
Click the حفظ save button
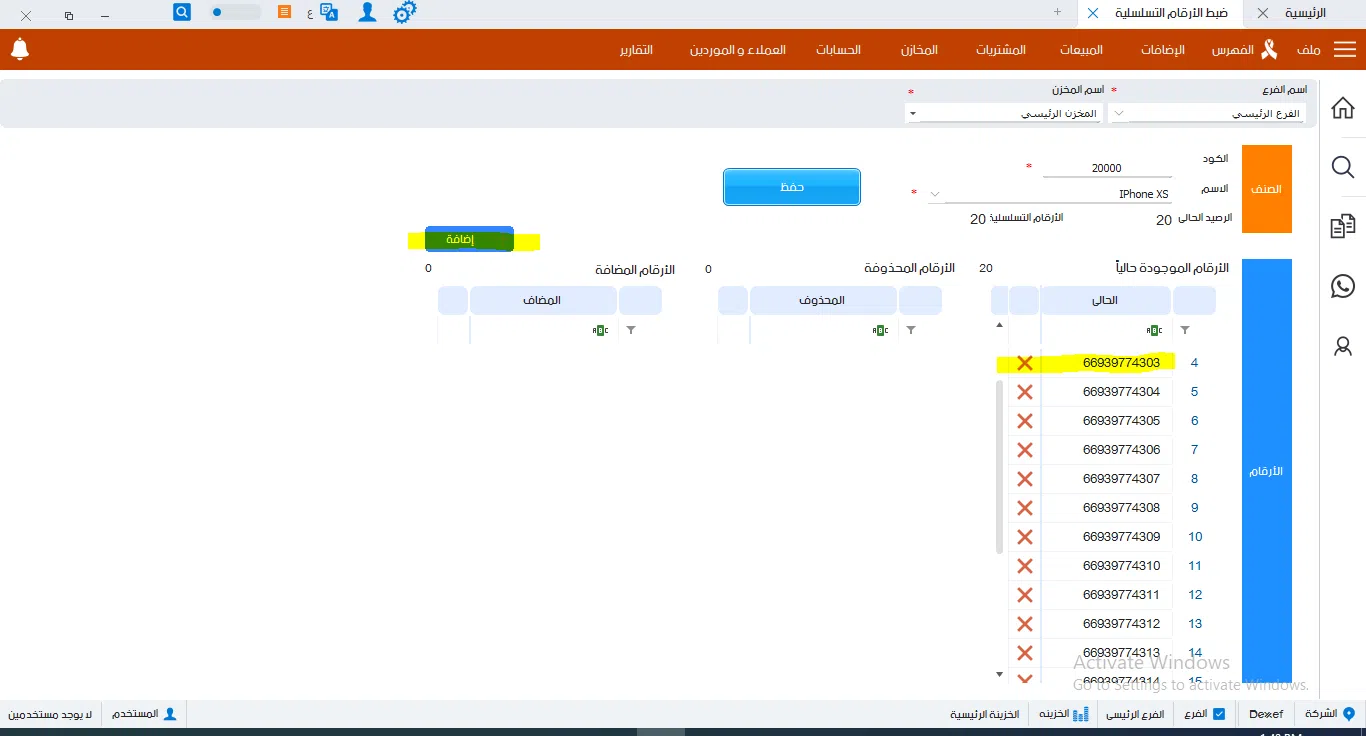click(x=791, y=187)
